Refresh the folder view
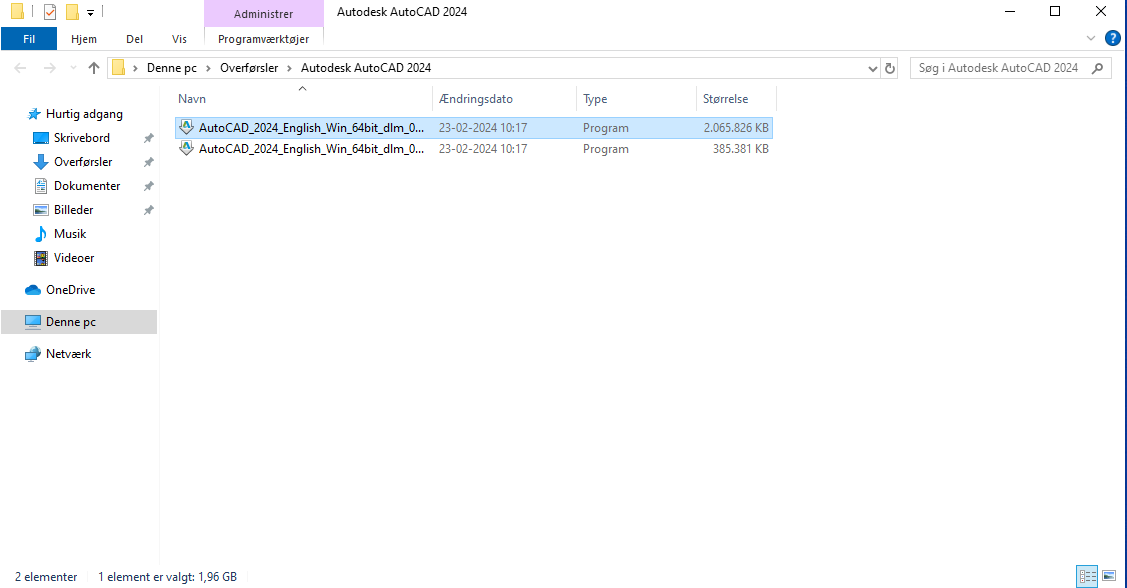1127x588 pixels. [890, 68]
